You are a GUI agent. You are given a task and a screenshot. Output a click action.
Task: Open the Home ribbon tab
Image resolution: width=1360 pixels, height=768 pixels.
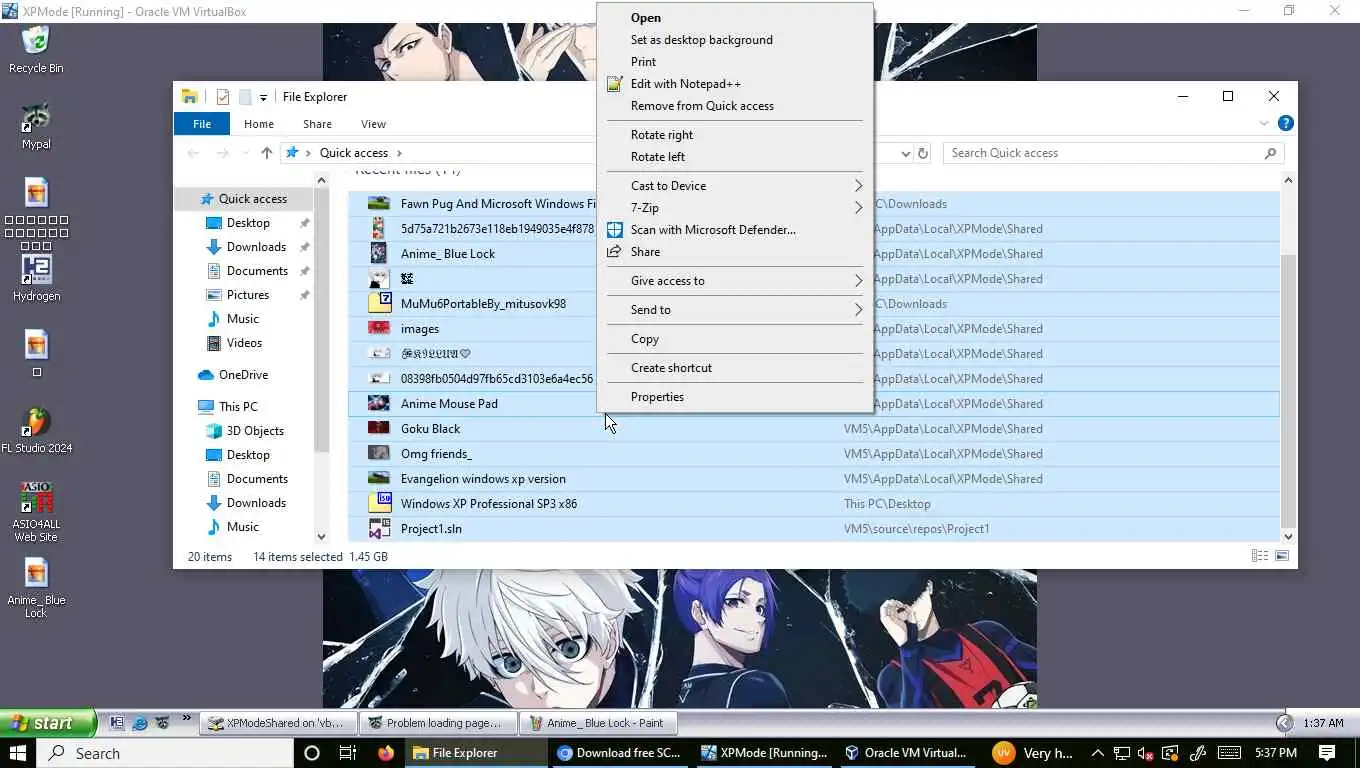[x=259, y=124]
